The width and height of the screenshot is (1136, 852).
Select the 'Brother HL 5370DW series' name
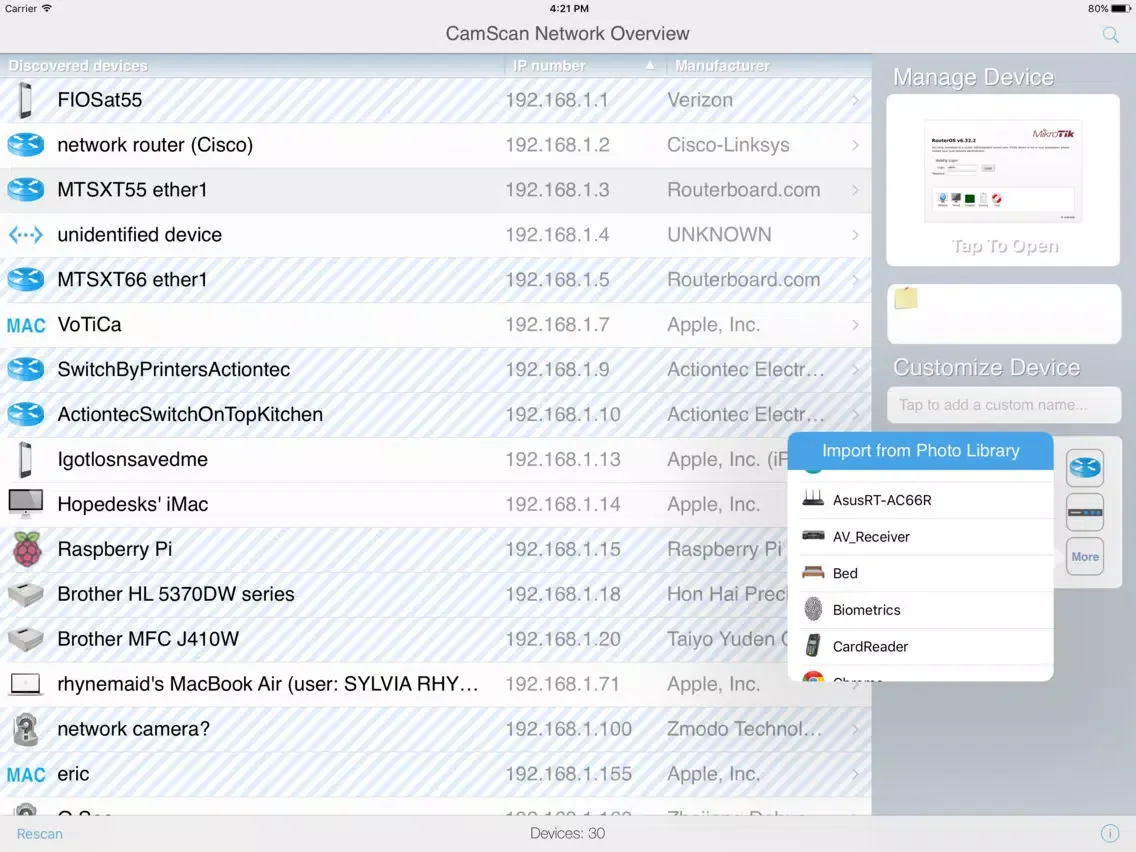[176, 594]
